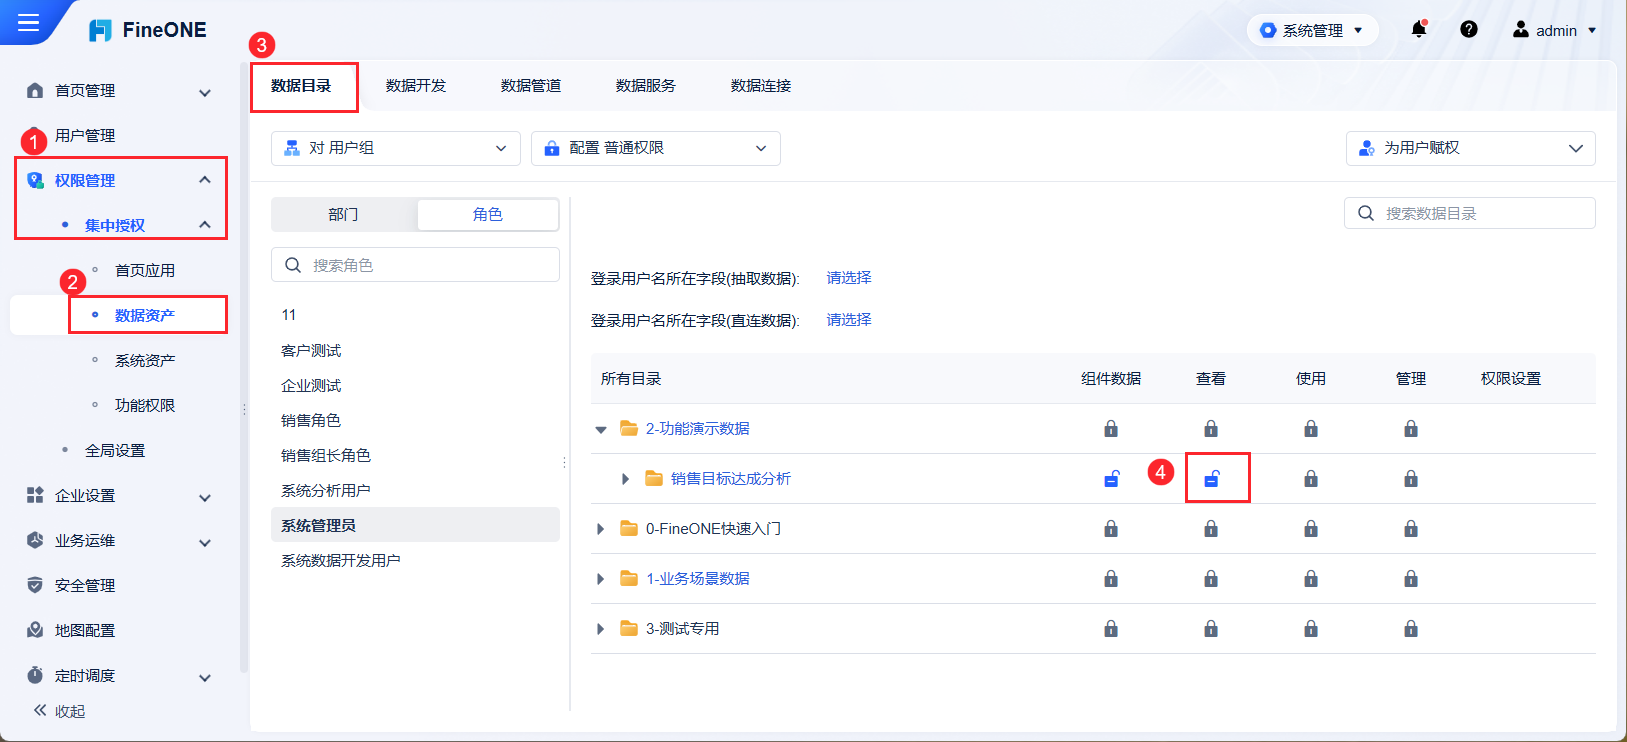Open the 为用户赋权 dropdown
This screenshot has width=1627, height=742.
(1470, 148)
